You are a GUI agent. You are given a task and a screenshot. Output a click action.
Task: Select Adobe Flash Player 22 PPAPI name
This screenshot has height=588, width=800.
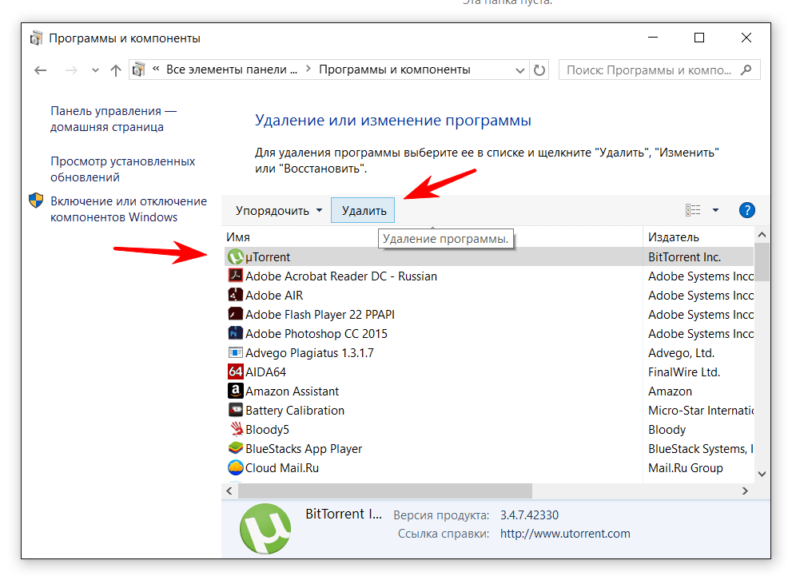(320, 314)
